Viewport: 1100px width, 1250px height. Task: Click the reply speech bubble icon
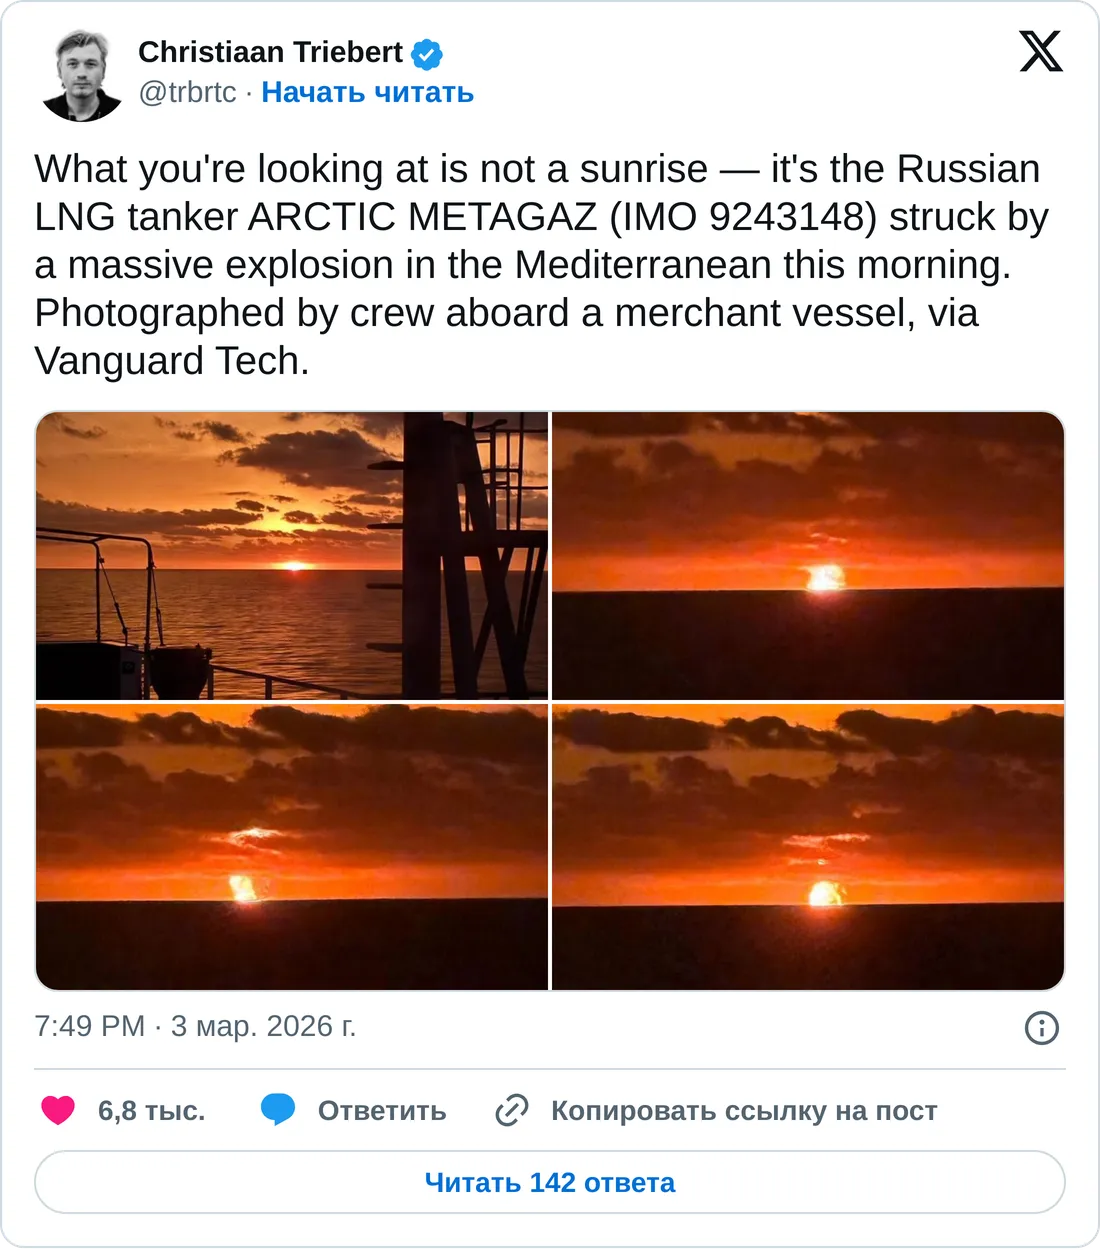click(x=278, y=1110)
